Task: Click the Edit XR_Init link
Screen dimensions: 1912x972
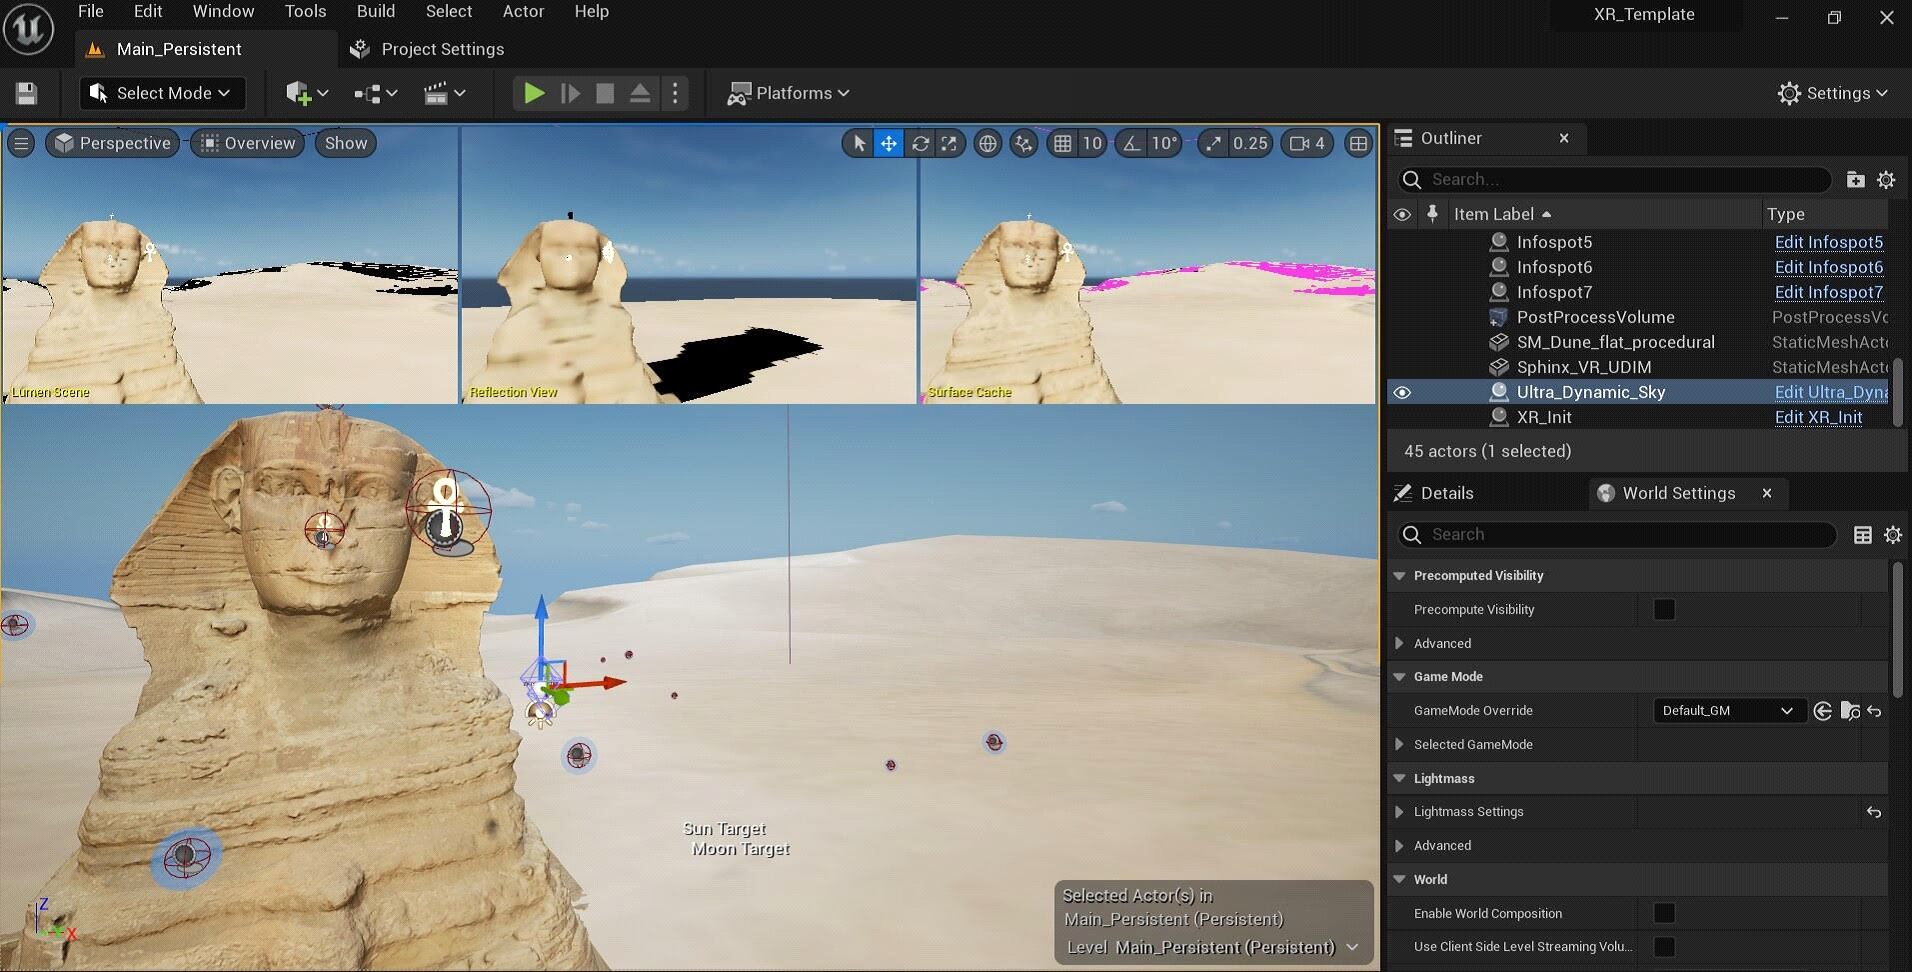Action: [x=1818, y=417]
